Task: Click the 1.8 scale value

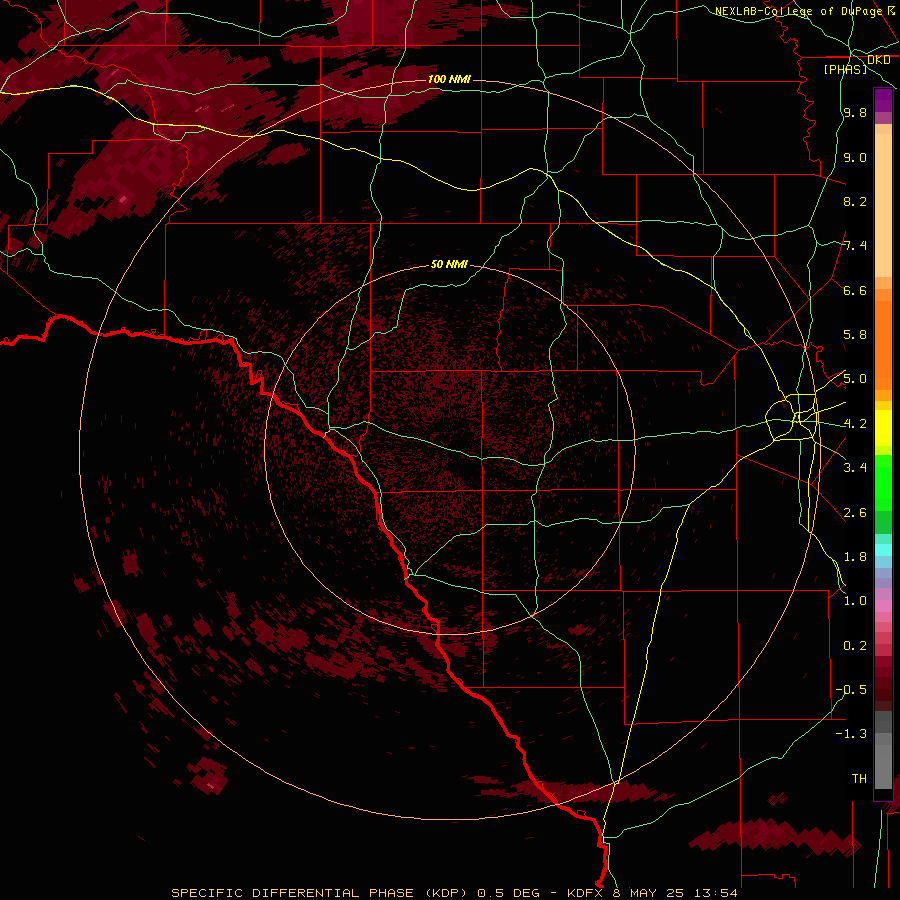Action: coord(855,557)
